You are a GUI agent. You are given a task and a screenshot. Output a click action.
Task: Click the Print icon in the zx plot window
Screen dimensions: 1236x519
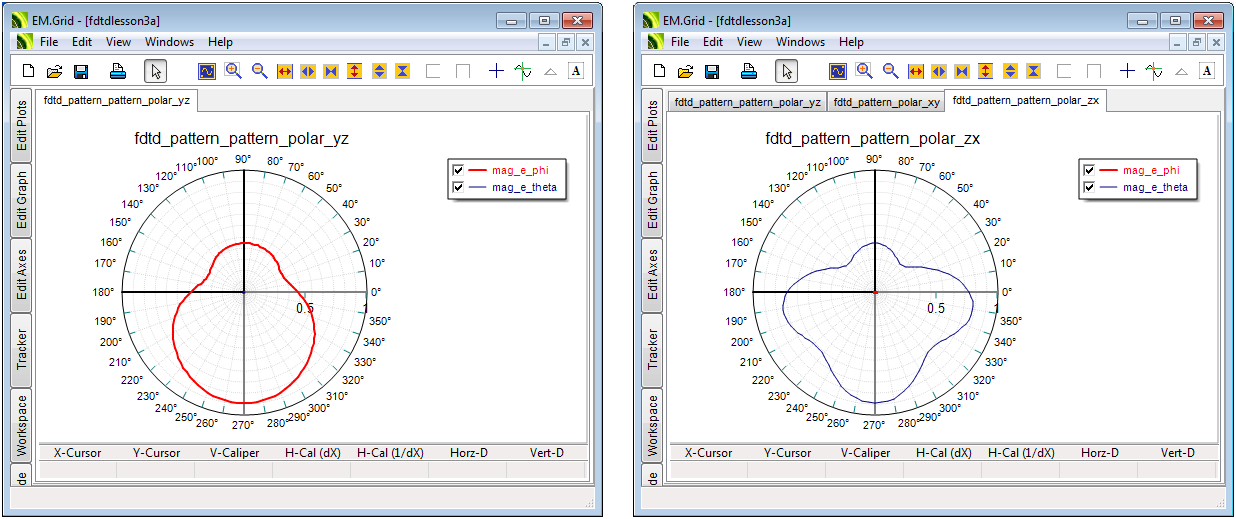pos(748,71)
